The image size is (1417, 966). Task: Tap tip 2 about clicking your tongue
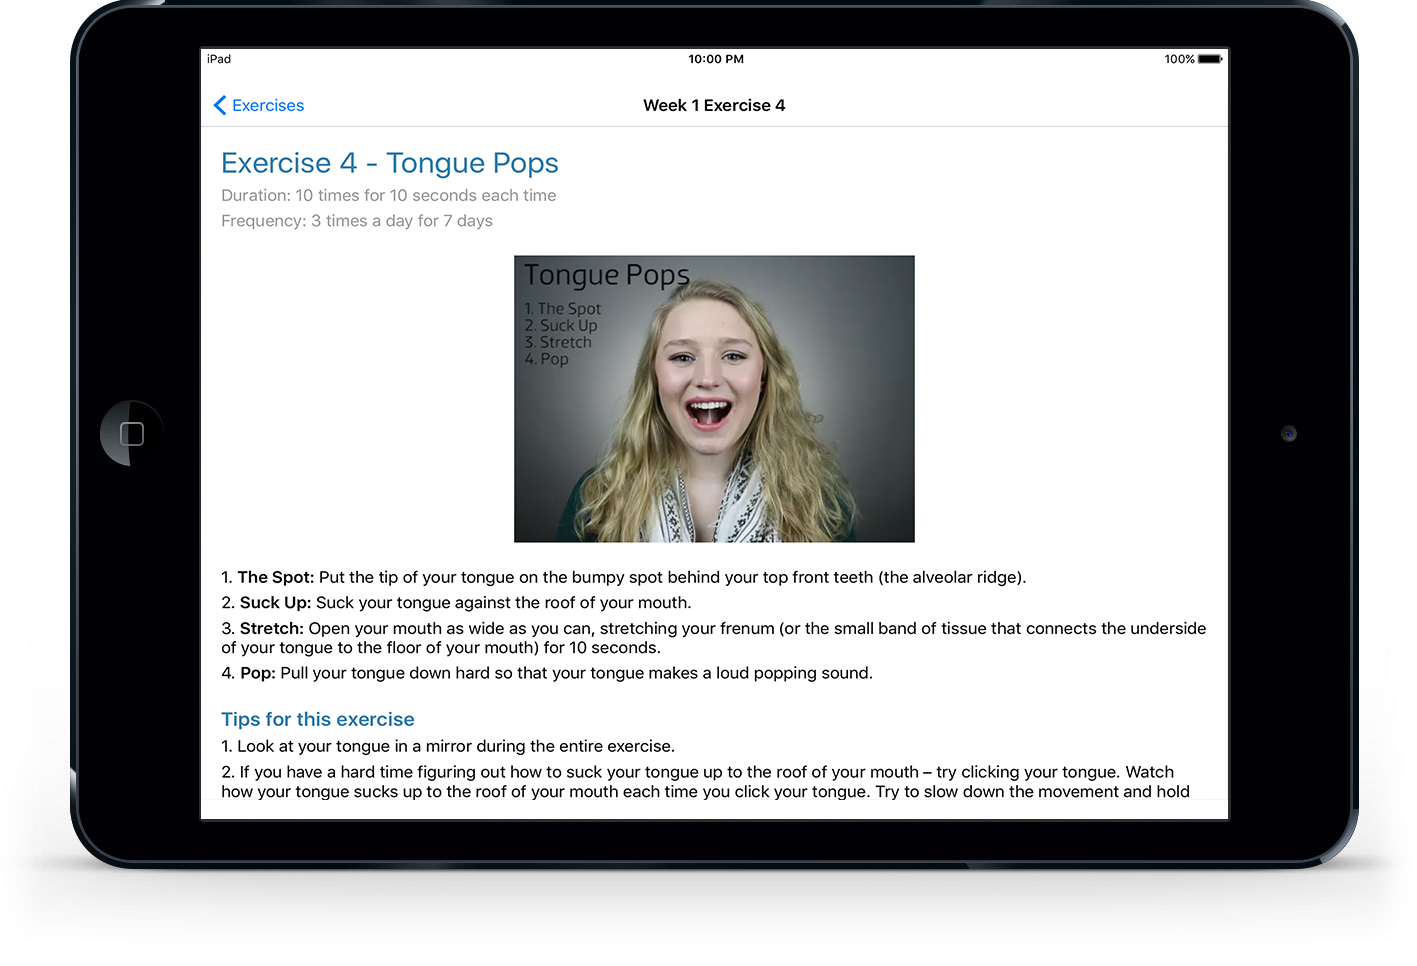(700, 781)
